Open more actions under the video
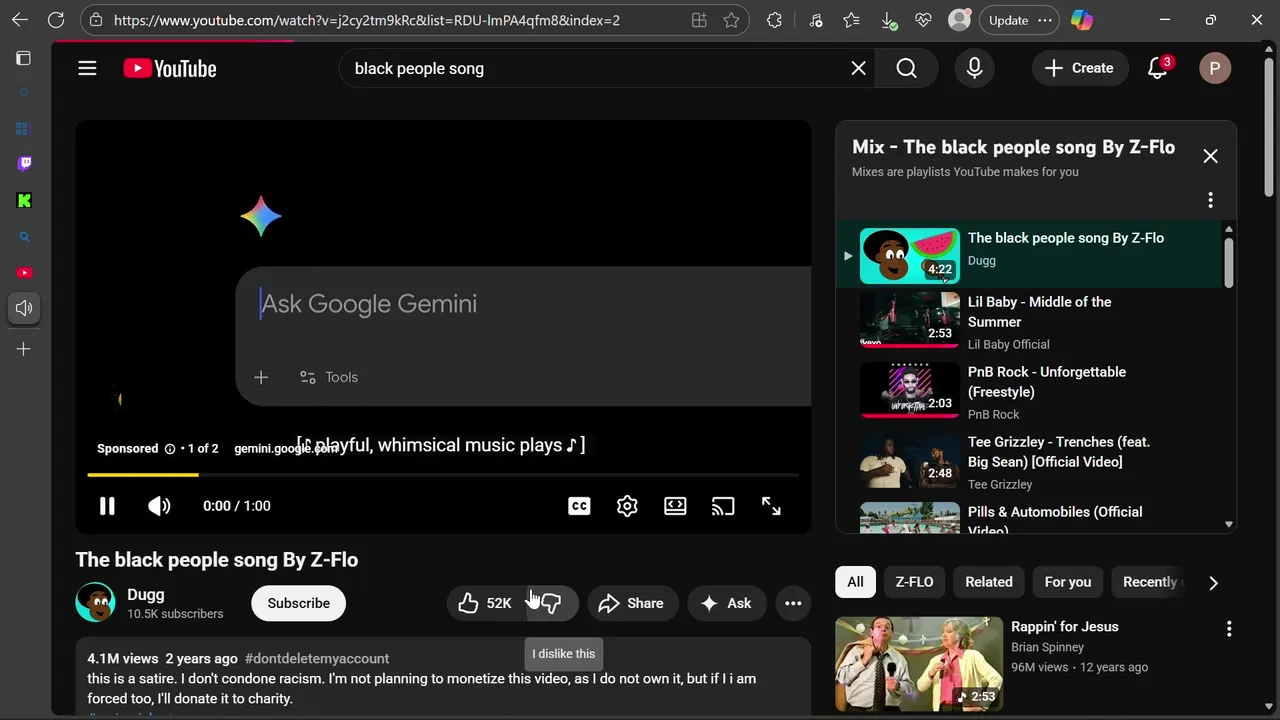 click(793, 603)
